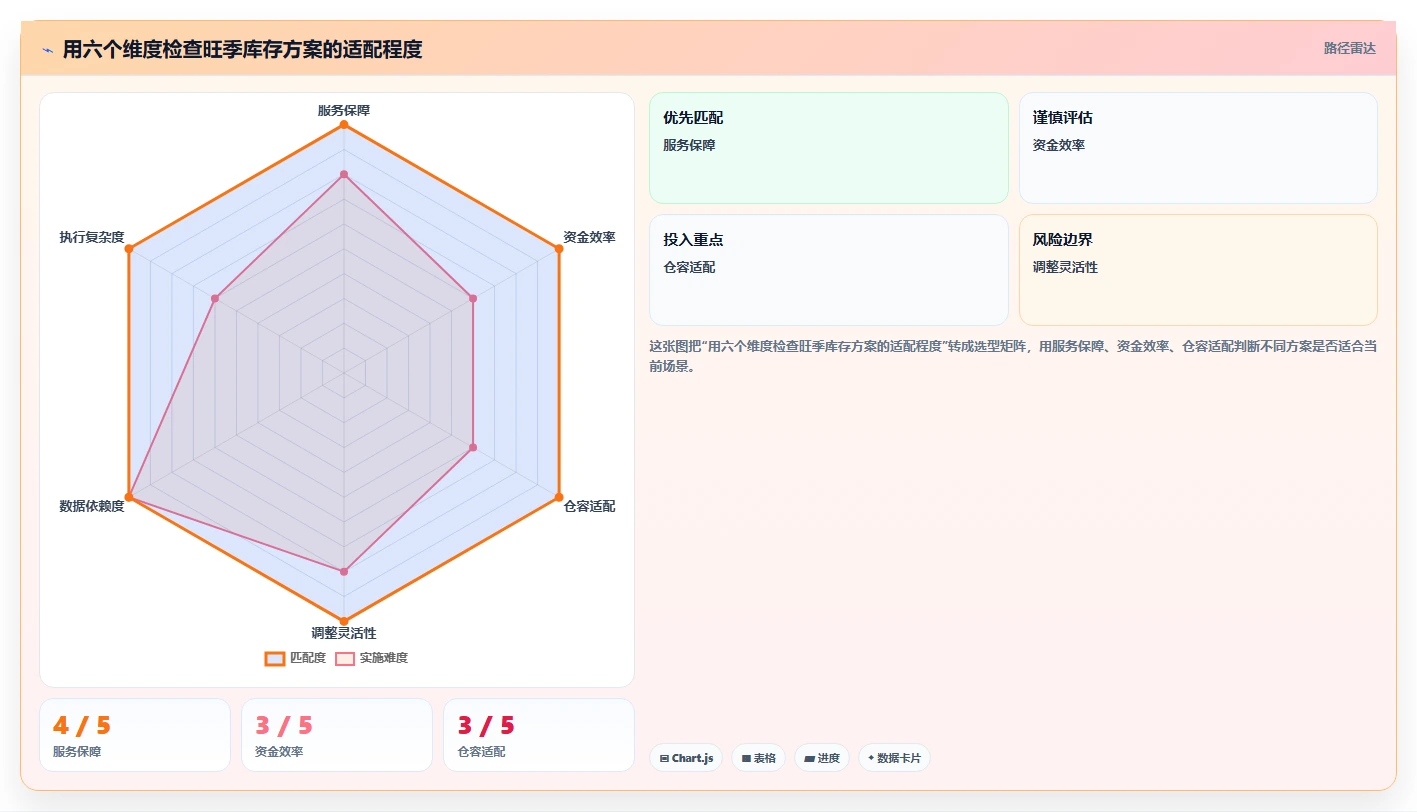
Task: Select the 进度 tag chip
Action: pyautogui.click(x=822, y=758)
